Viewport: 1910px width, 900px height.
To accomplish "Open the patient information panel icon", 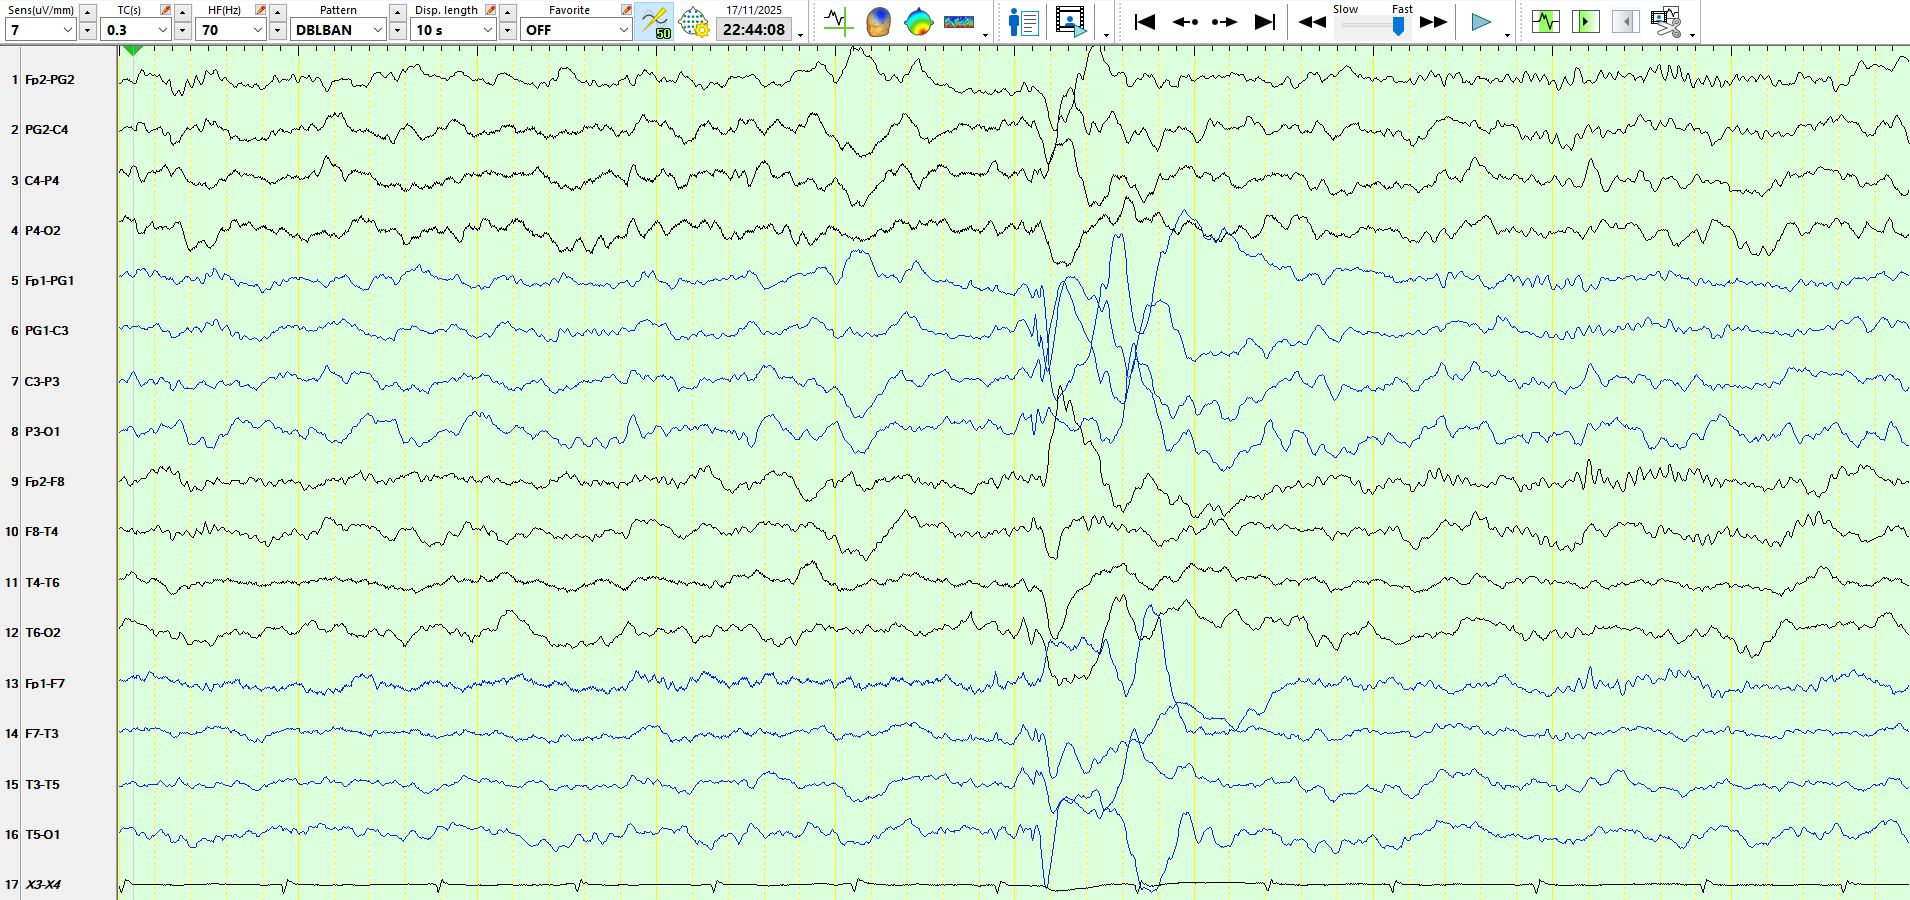I will coord(1024,22).
